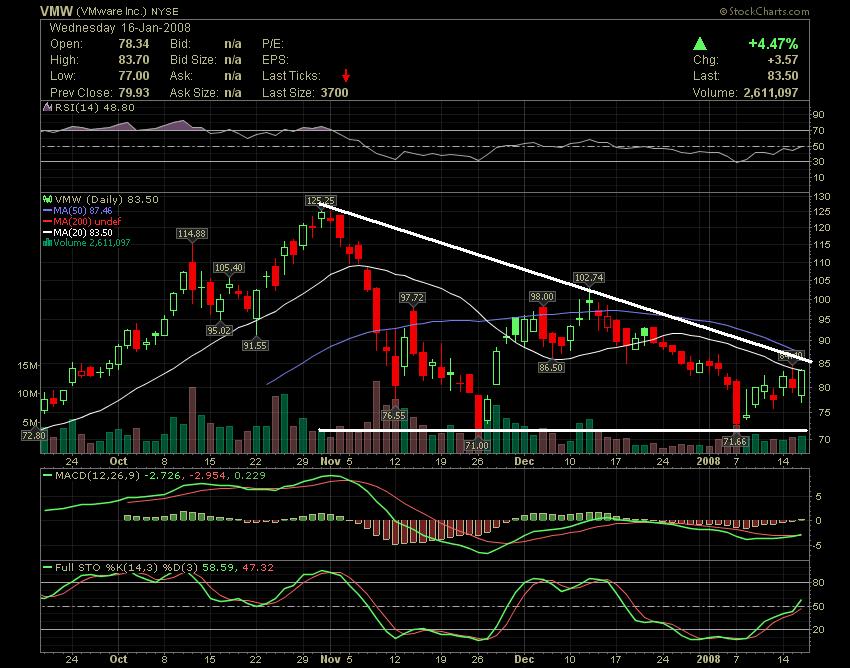Image resolution: width=850 pixels, height=668 pixels.
Task: Click the 105.40 price label
Action: pyautogui.click(x=229, y=268)
